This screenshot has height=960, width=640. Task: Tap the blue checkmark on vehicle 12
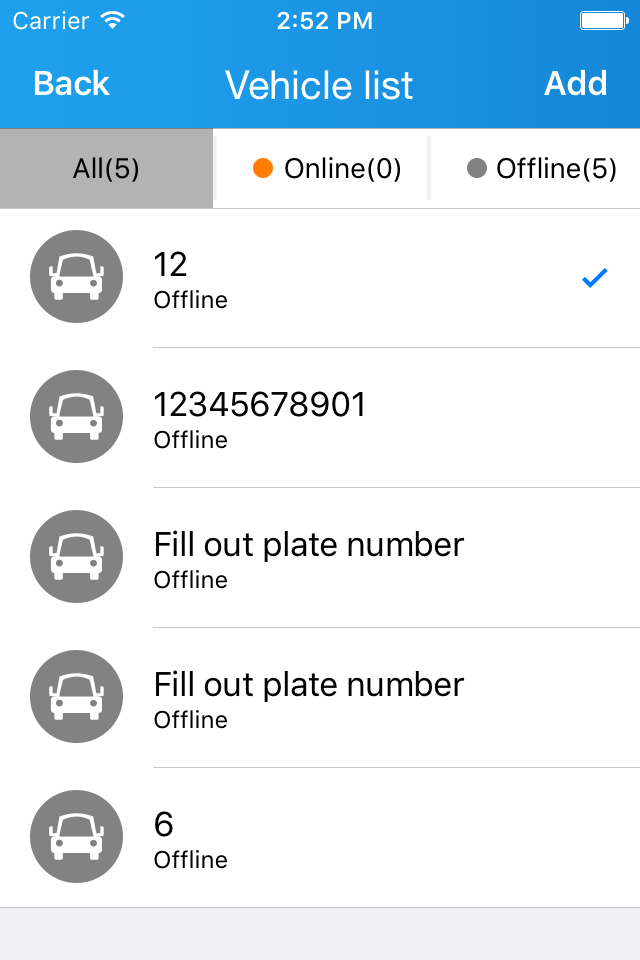(x=595, y=278)
